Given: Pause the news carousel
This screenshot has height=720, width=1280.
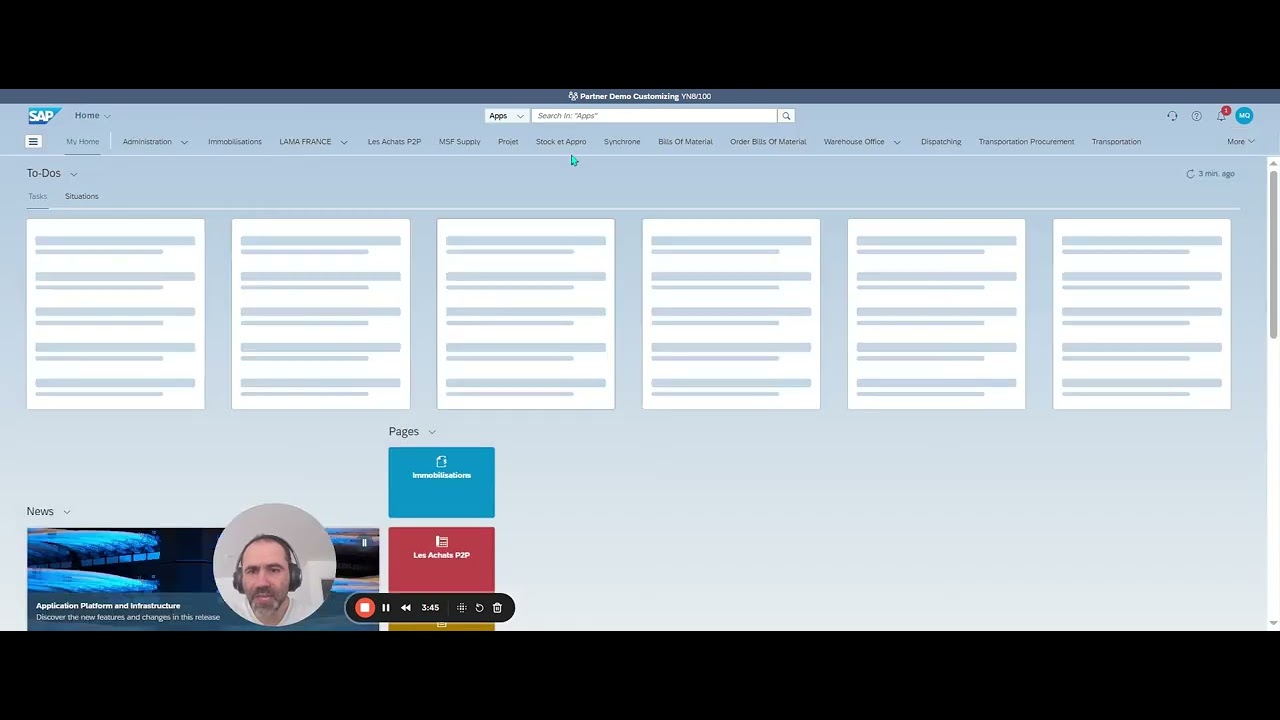Looking at the screenshot, I should click(364, 543).
